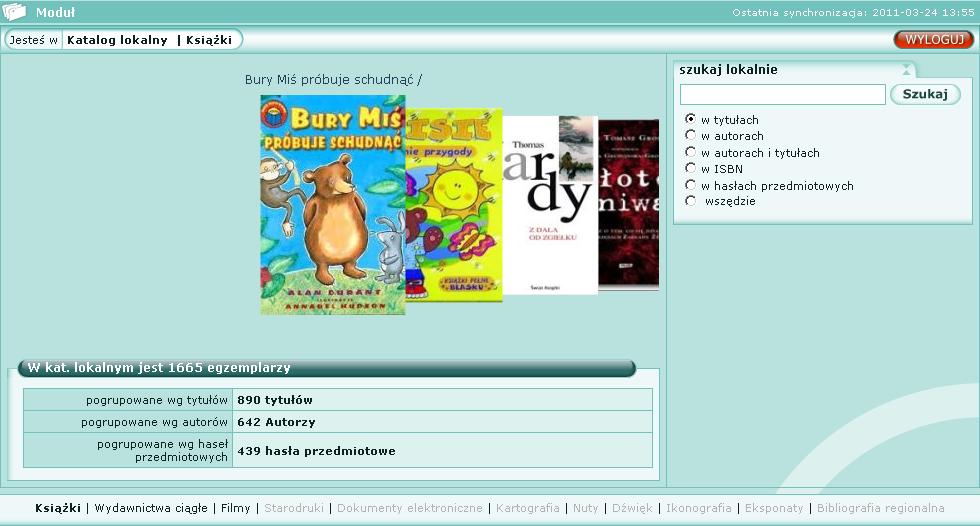Log out with the WYLOGUJ button
The height and width of the screenshot is (526, 980).
(x=934, y=39)
